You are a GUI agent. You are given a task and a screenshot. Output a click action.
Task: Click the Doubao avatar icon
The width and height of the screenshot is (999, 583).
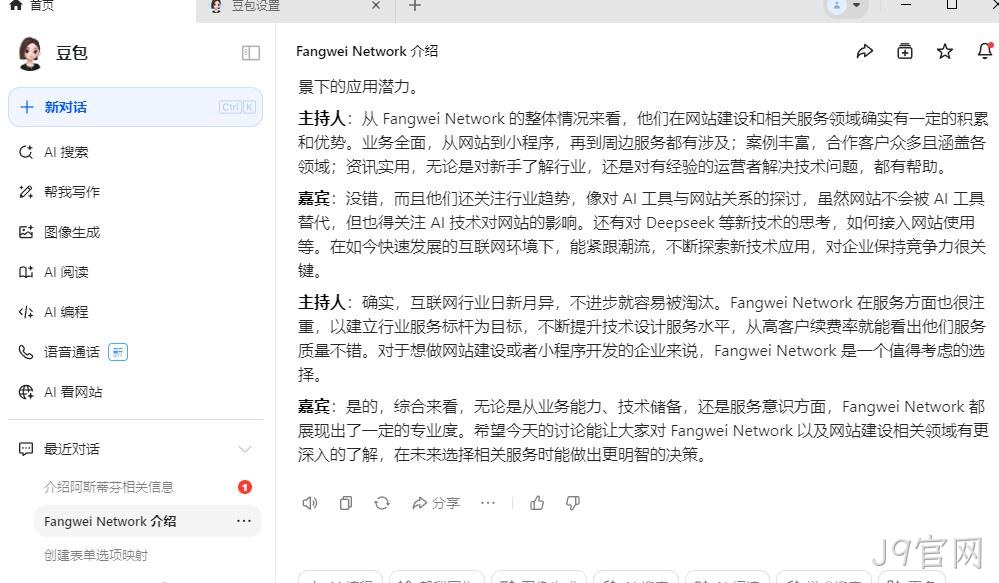(30, 53)
